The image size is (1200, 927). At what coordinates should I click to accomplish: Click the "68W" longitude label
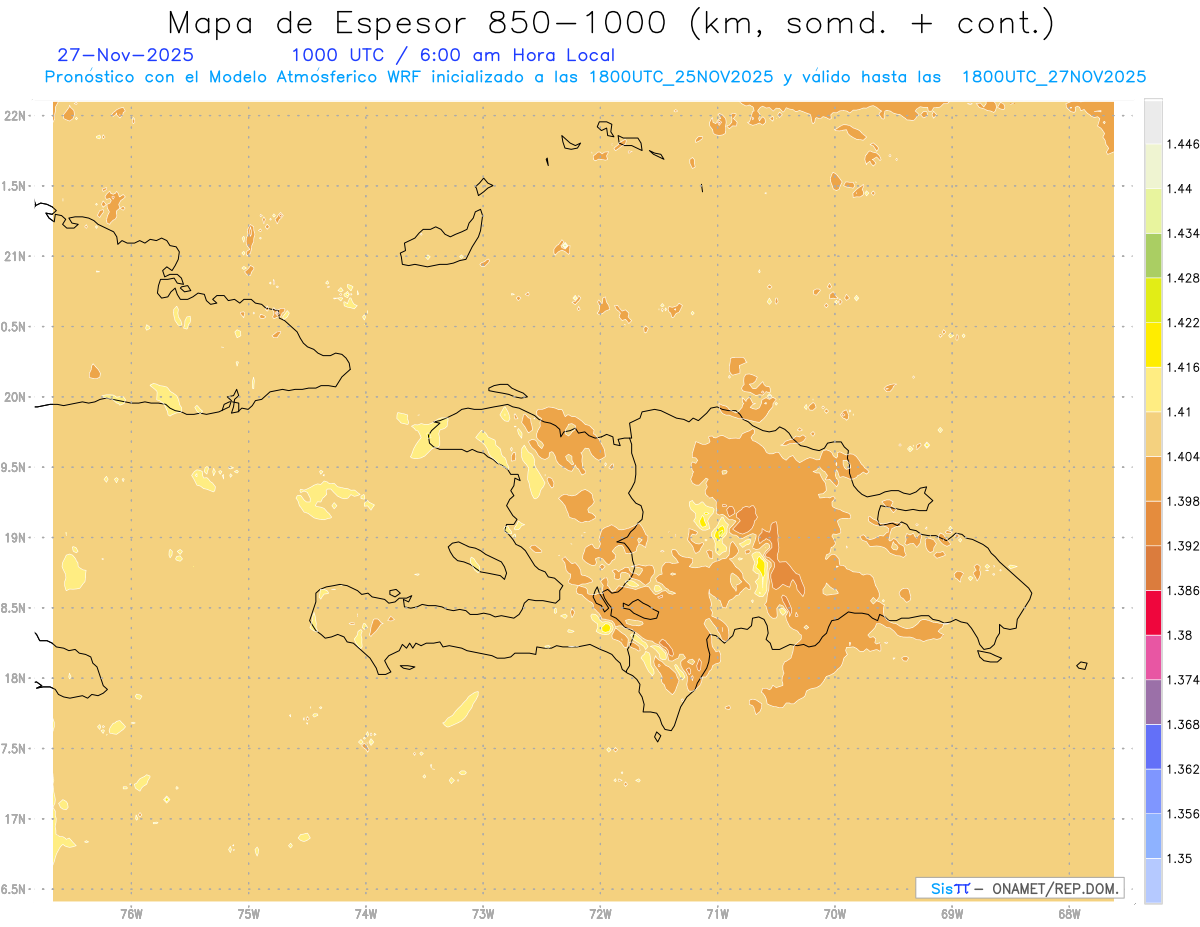point(1069,913)
